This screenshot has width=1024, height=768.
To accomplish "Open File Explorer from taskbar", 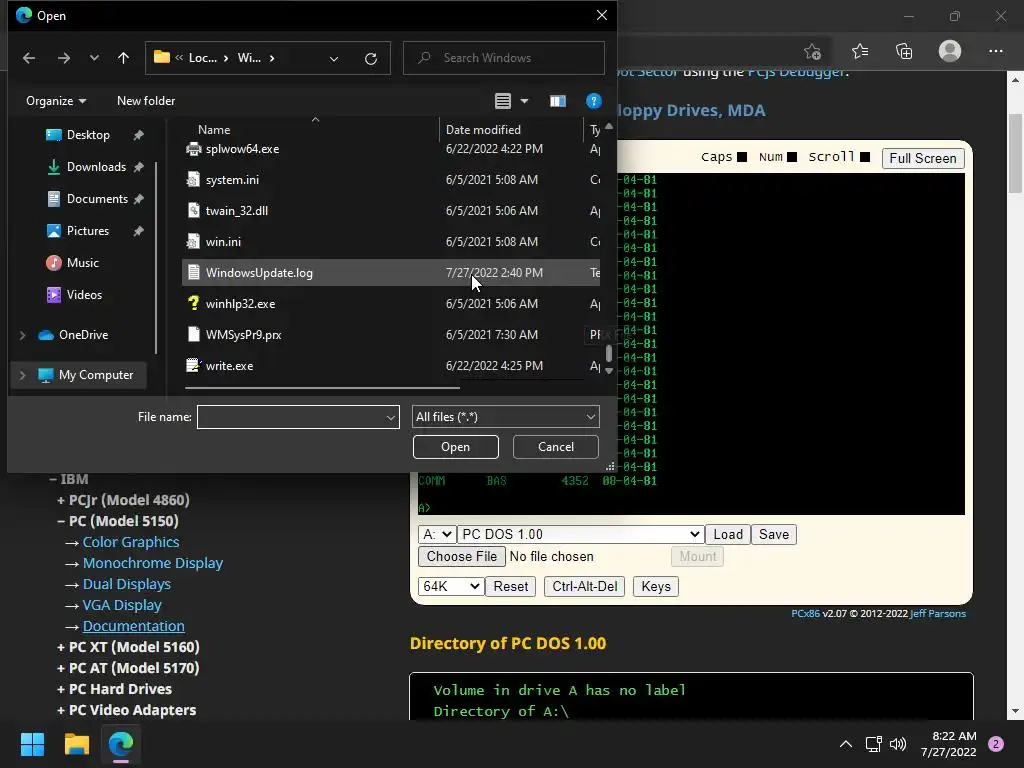I will coord(76,744).
